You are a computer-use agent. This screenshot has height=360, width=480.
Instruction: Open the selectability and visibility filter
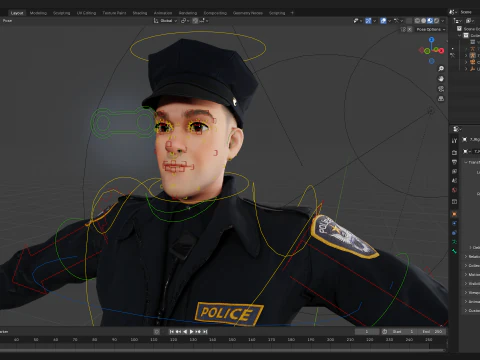click(x=358, y=21)
